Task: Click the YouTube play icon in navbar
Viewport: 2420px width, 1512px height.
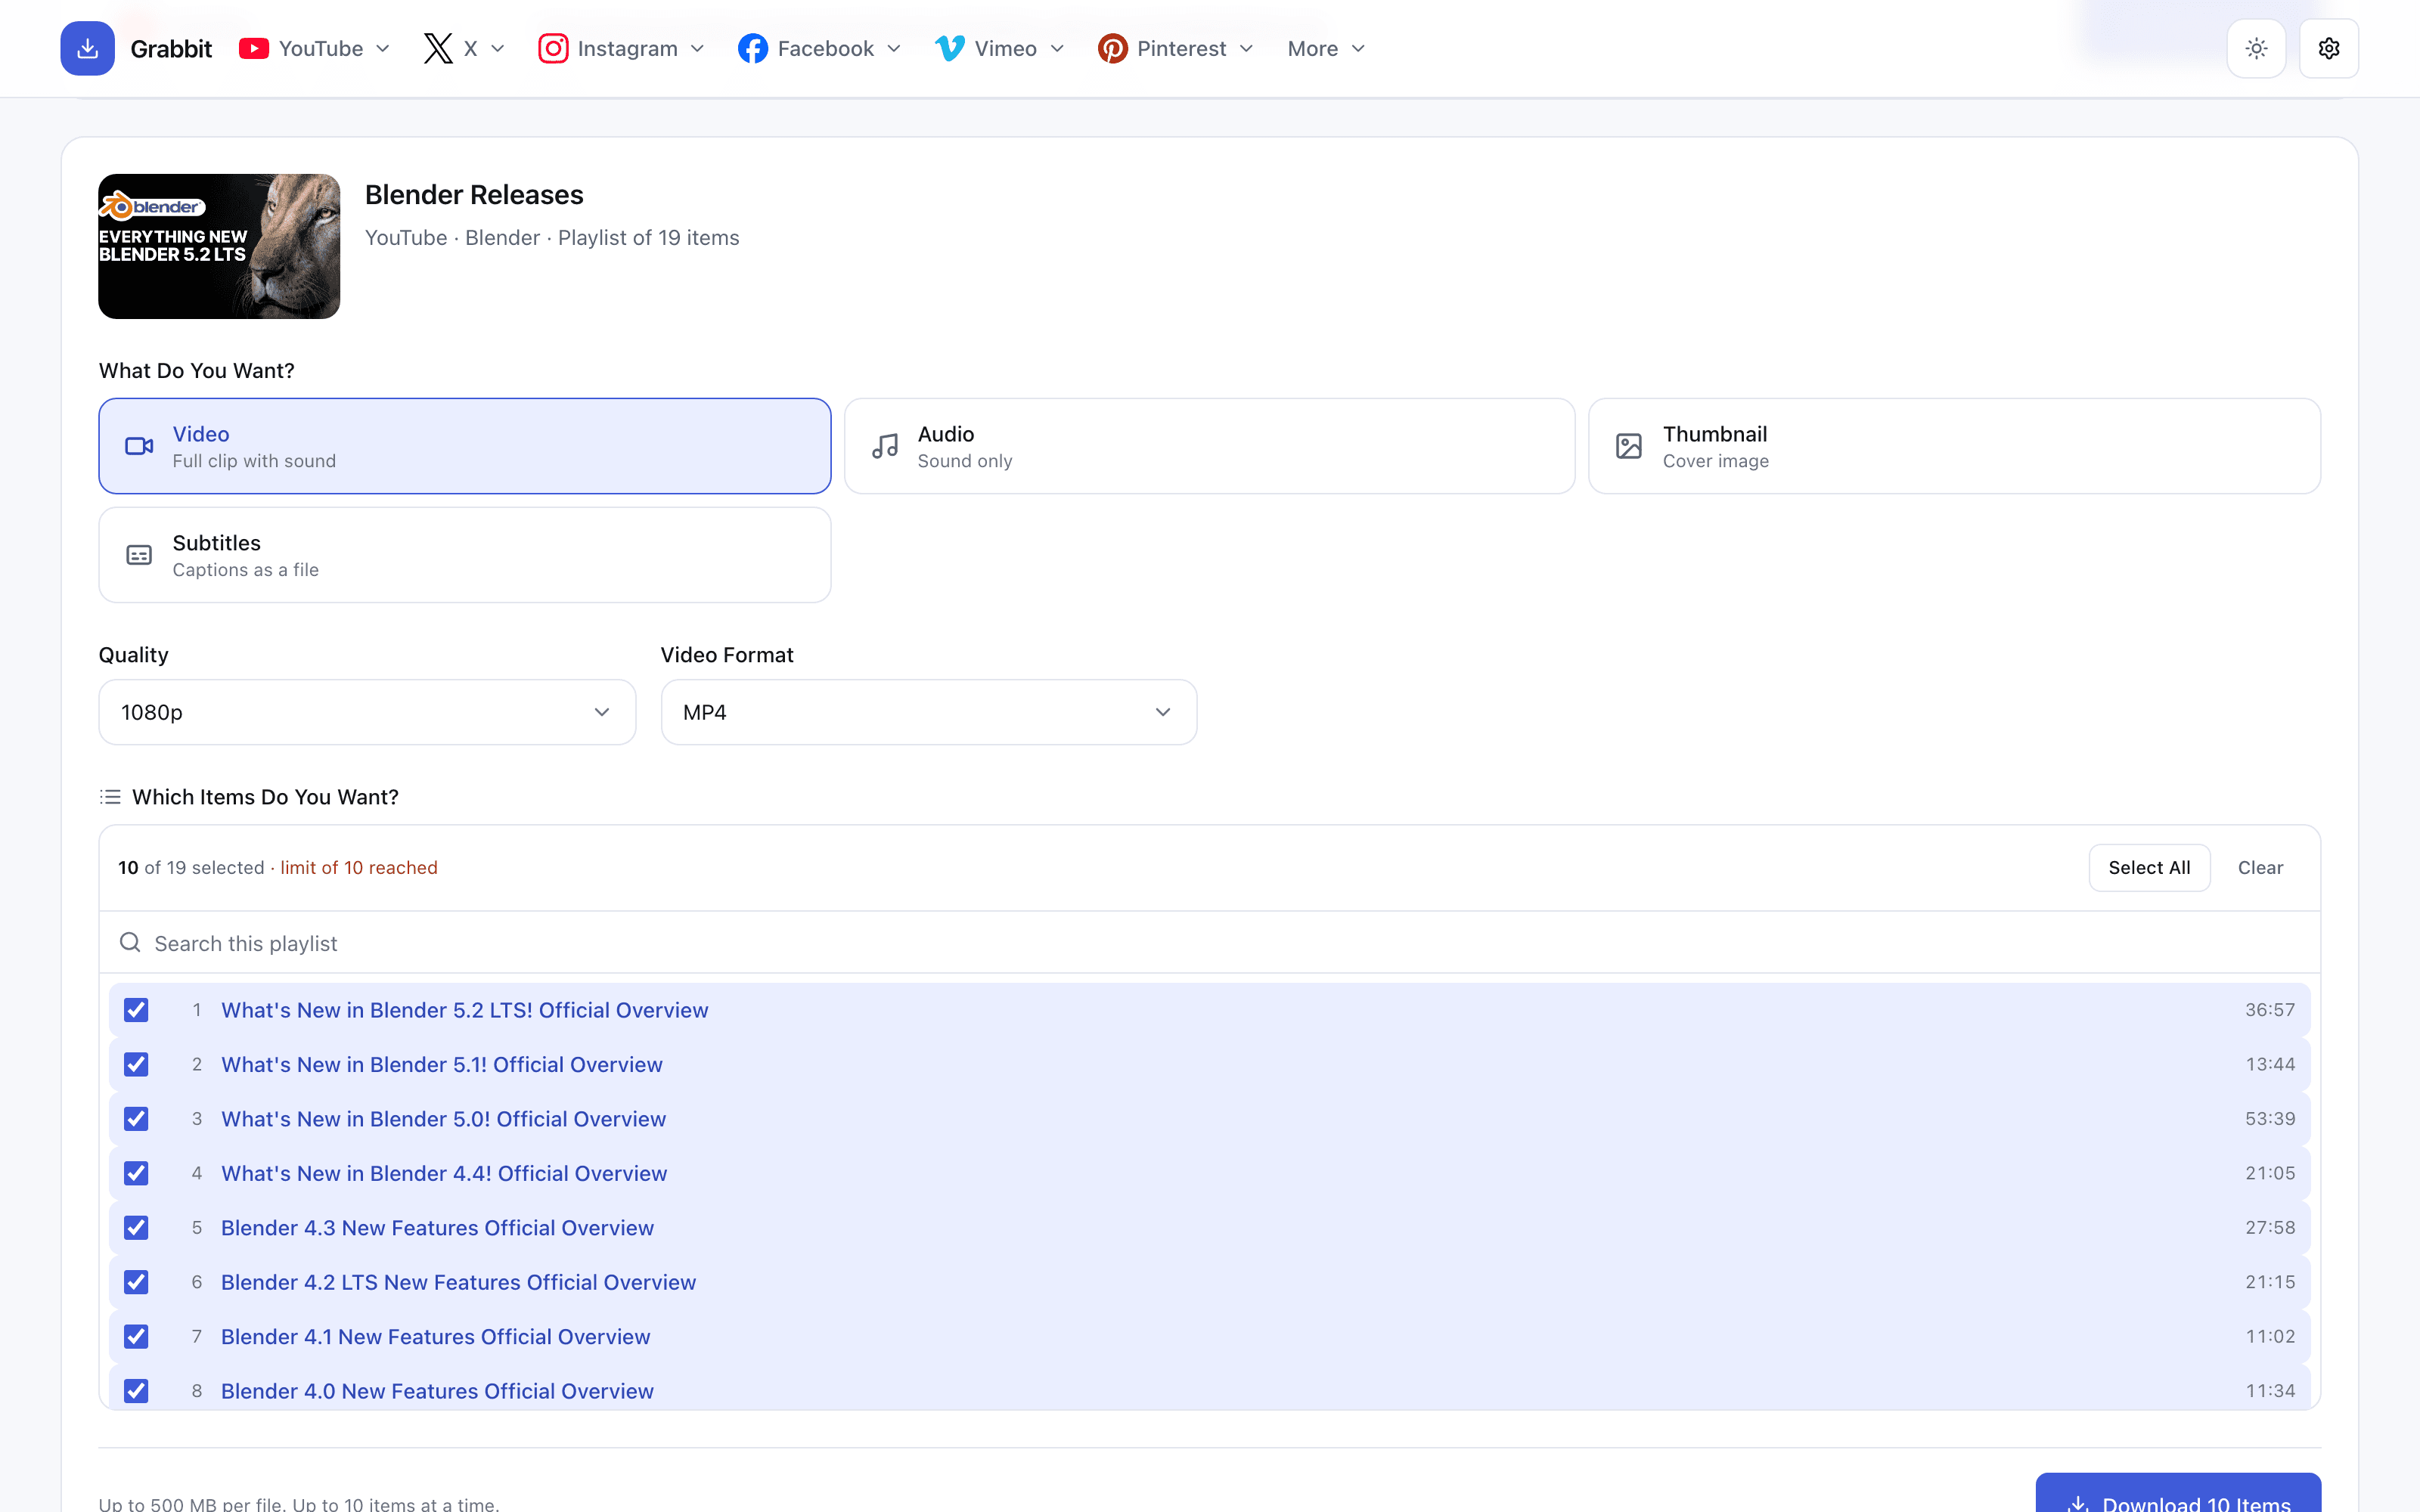Action: pos(254,48)
